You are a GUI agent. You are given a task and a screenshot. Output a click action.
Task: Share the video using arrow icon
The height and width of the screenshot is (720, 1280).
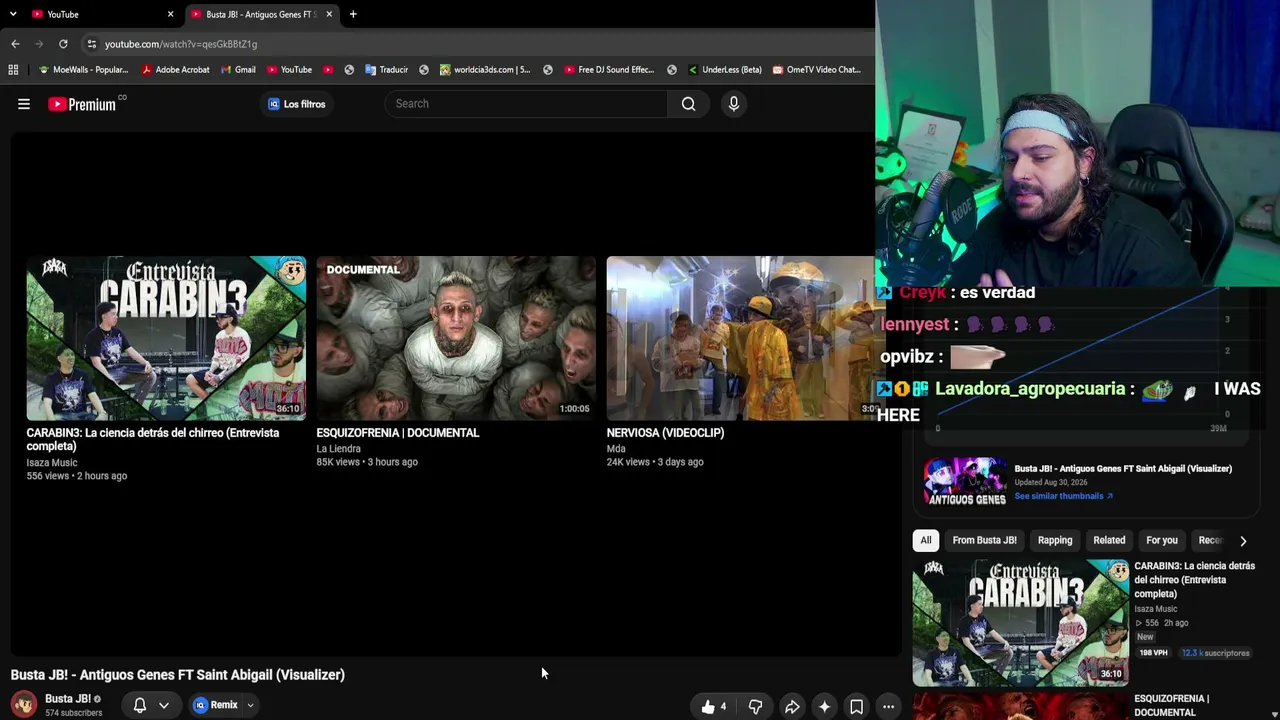click(x=792, y=707)
